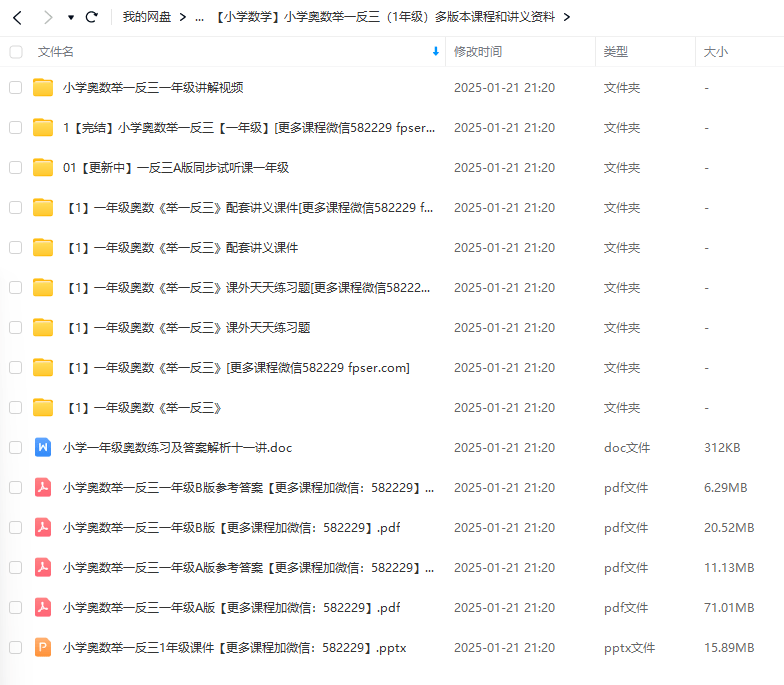Open PDF icon of 一年级B版参考答案
Viewport: 784px width, 685px height.
43,488
